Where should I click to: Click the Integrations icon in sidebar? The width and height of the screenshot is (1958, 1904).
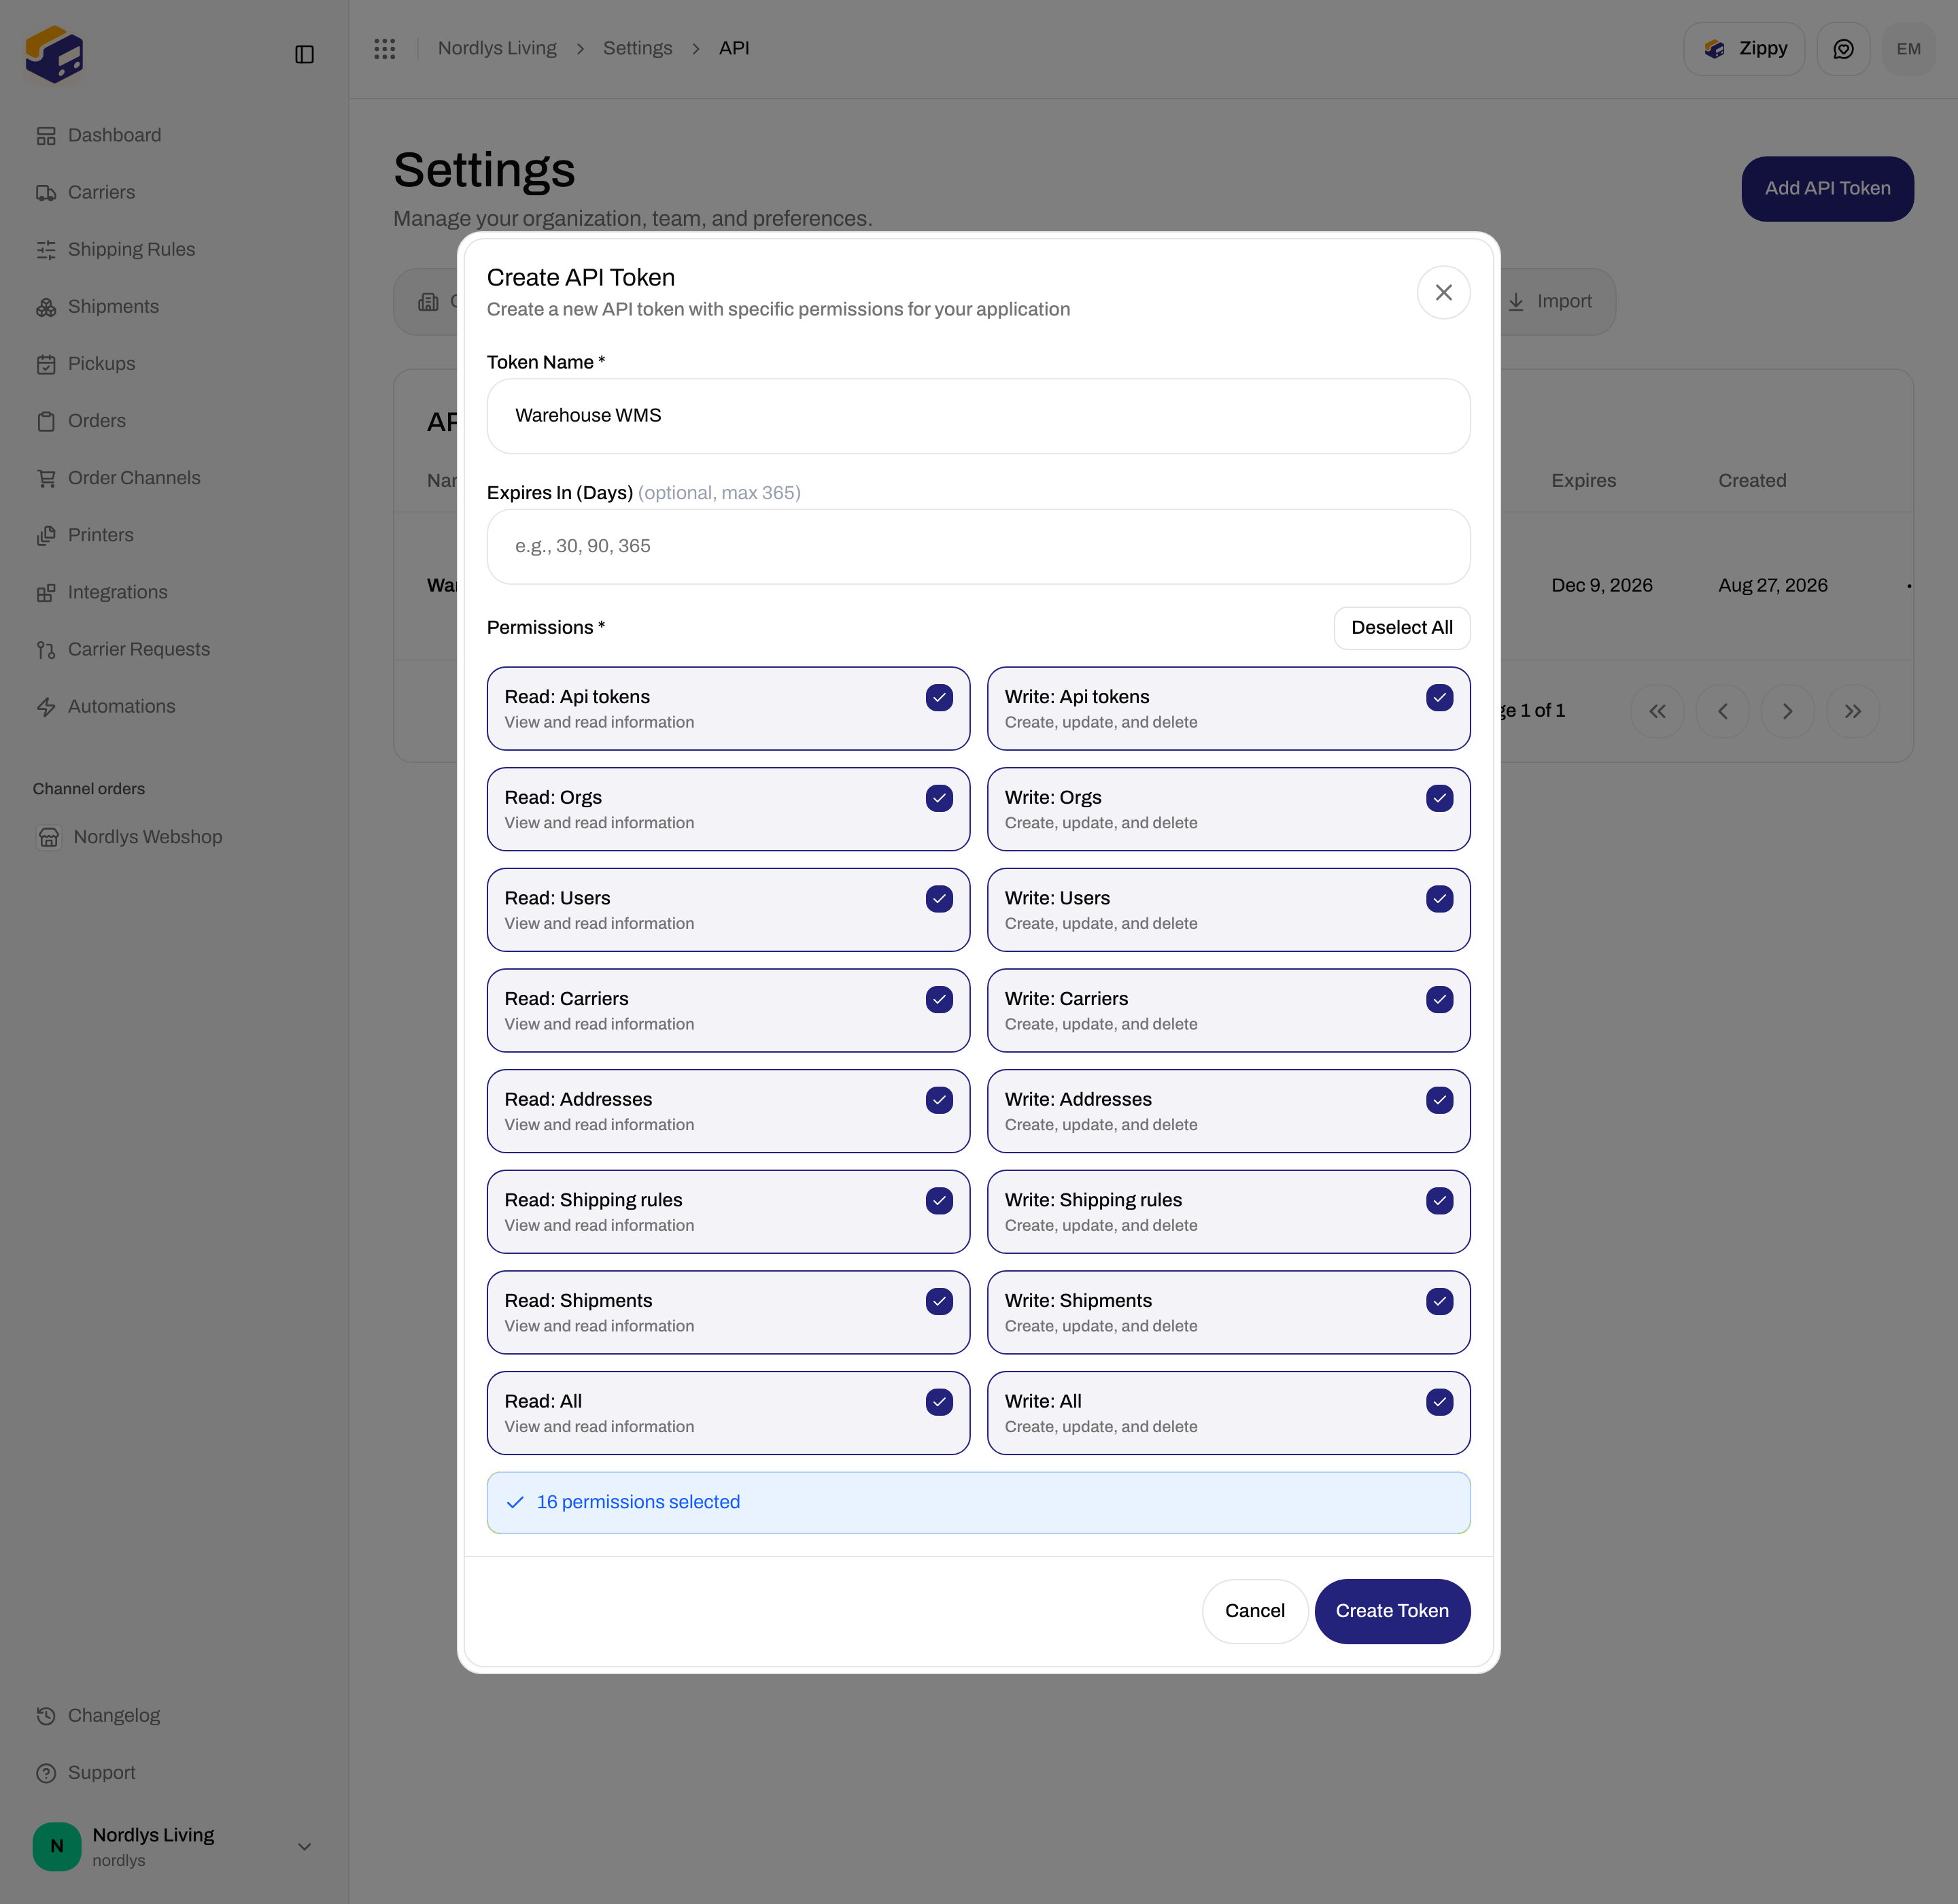[x=46, y=592]
